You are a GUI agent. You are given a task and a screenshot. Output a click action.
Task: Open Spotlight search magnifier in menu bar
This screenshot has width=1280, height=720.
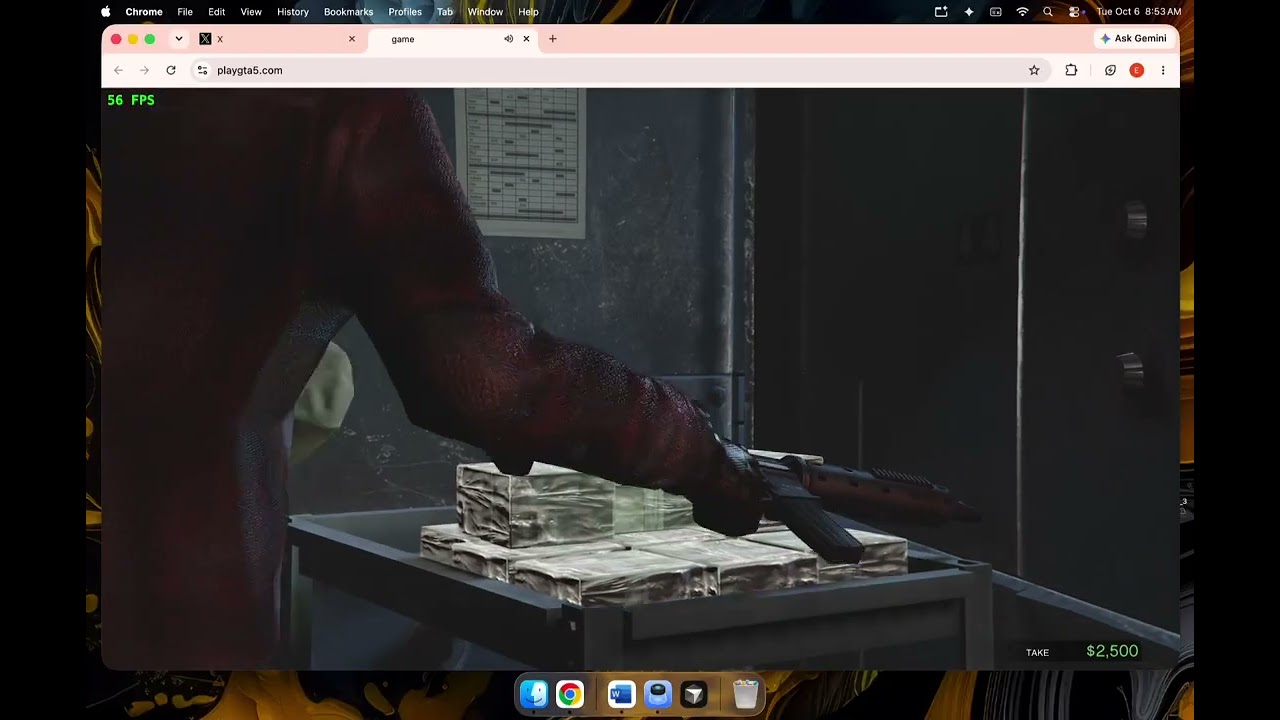(1048, 12)
